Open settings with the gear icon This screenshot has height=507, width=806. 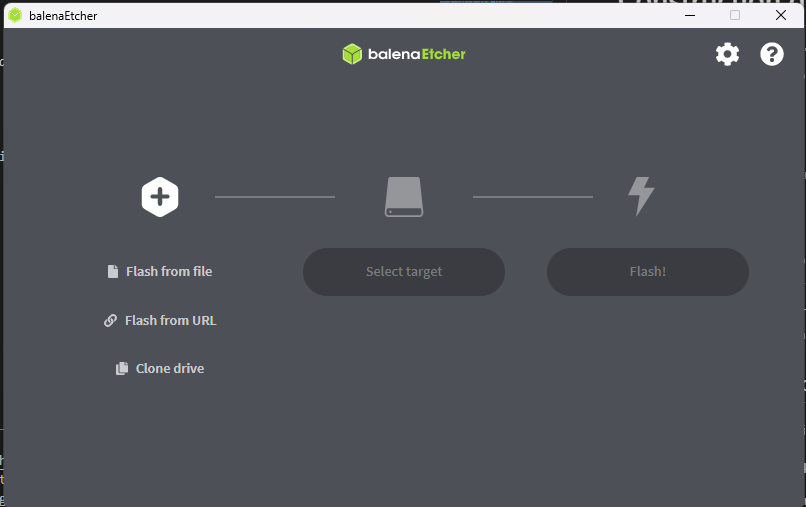click(727, 54)
